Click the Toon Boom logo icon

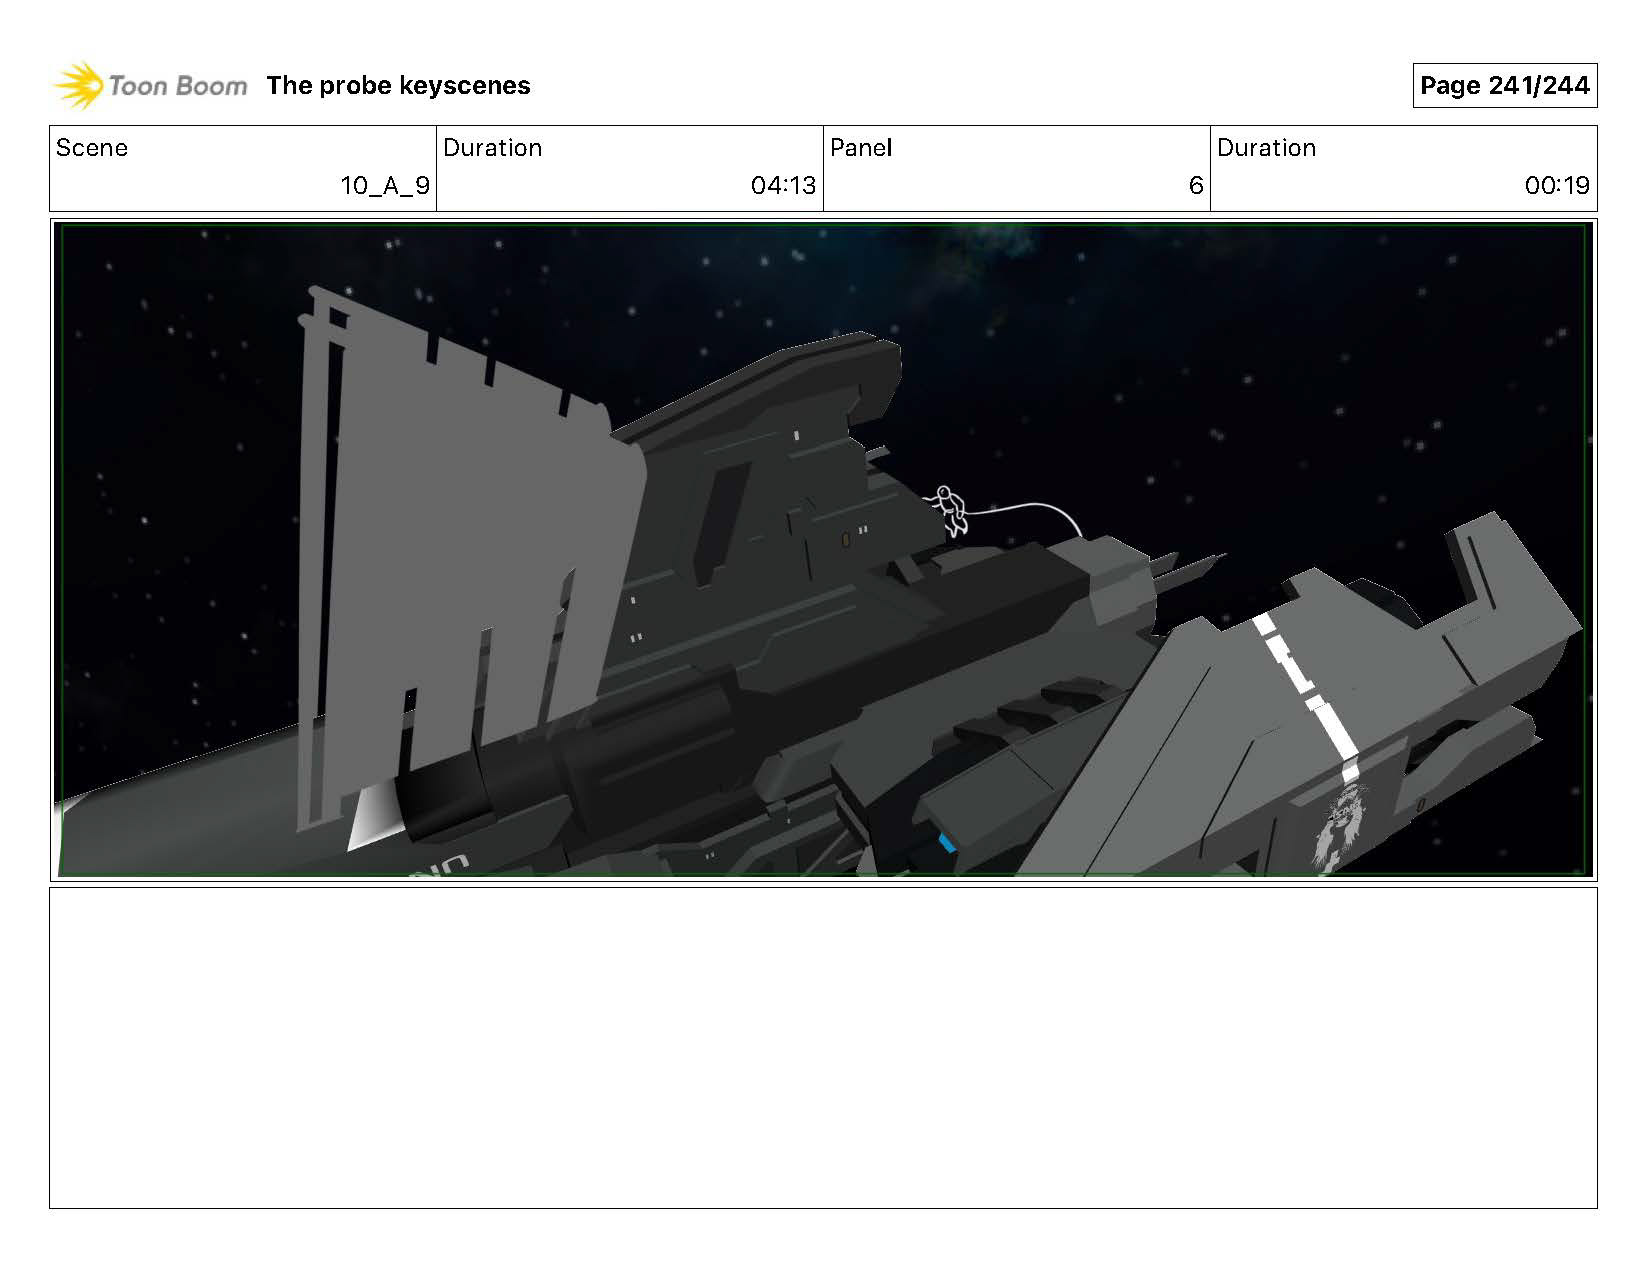(77, 86)
